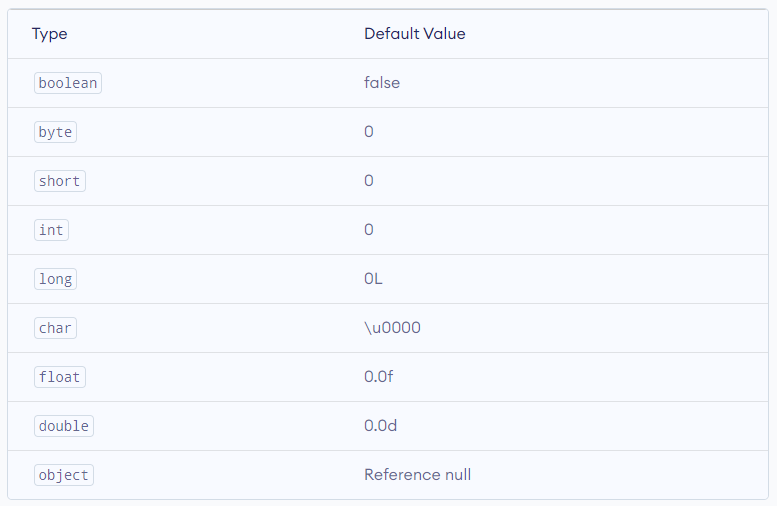Click the 0 value for int
This screenshot has height=506, width=777.
369,229
